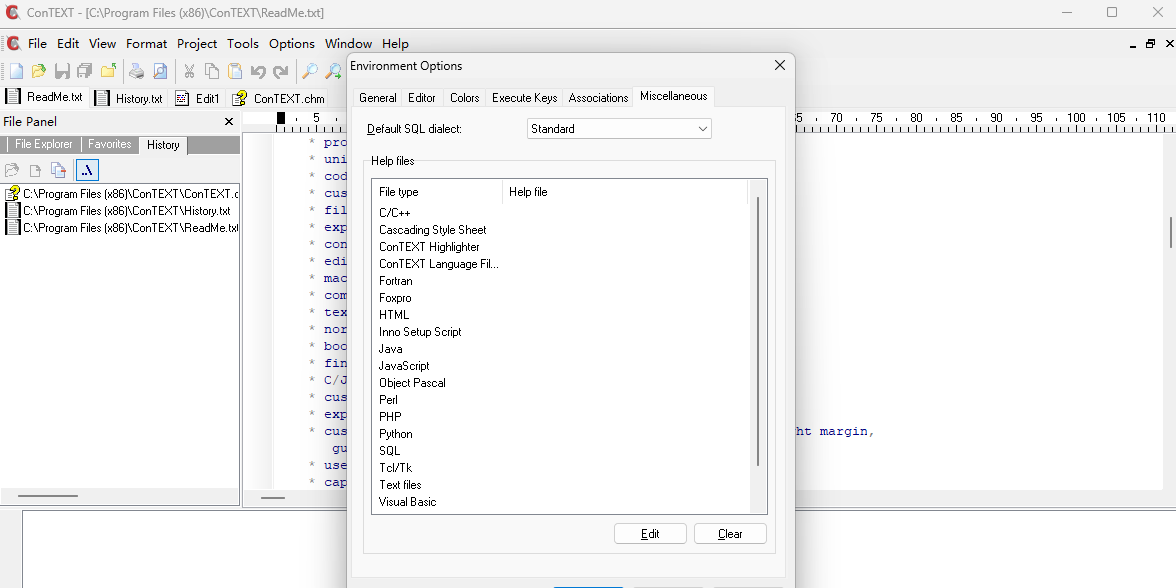
Task: Open the Window menu
Action: tap(348, 44)
